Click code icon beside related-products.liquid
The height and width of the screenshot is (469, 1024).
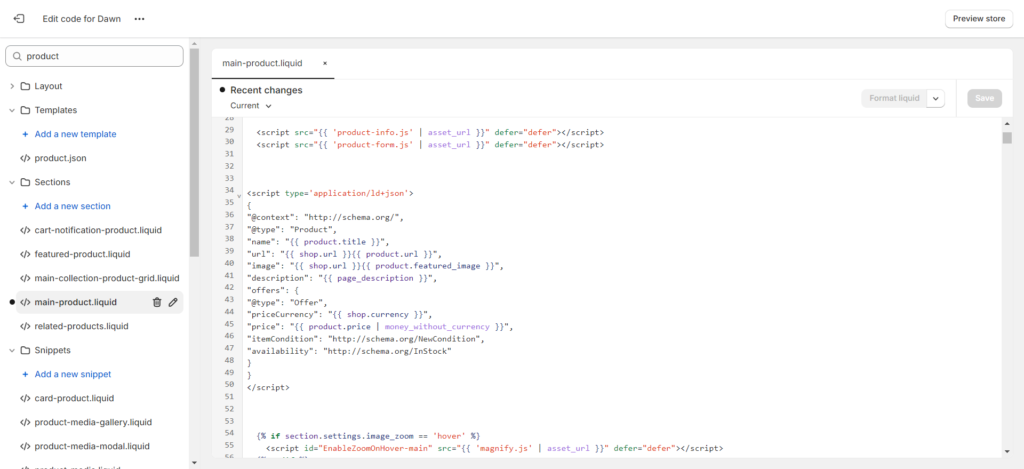coord(25,326)
